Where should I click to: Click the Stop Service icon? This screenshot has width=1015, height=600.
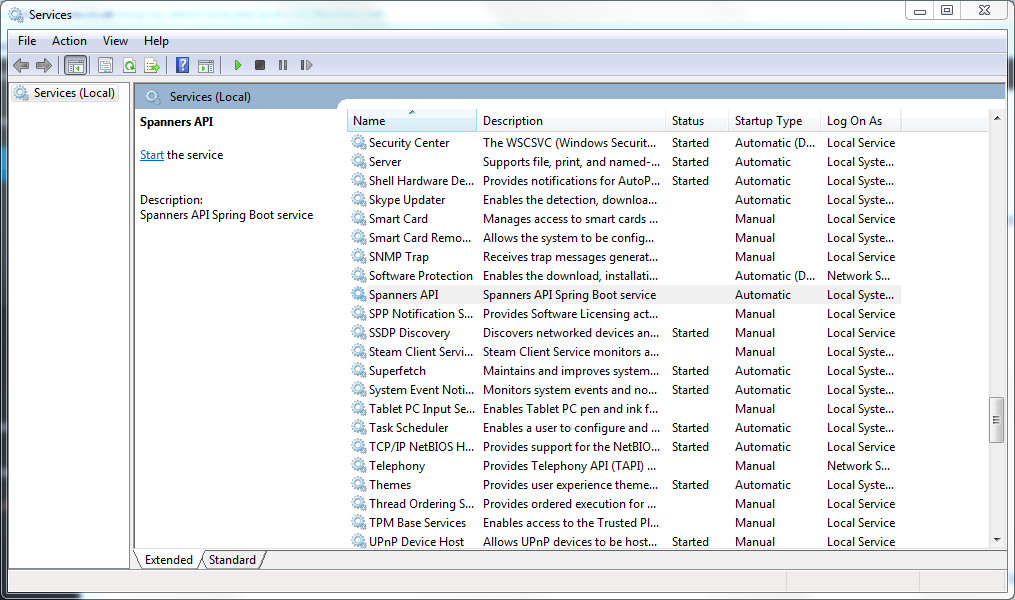coord(260,65)
